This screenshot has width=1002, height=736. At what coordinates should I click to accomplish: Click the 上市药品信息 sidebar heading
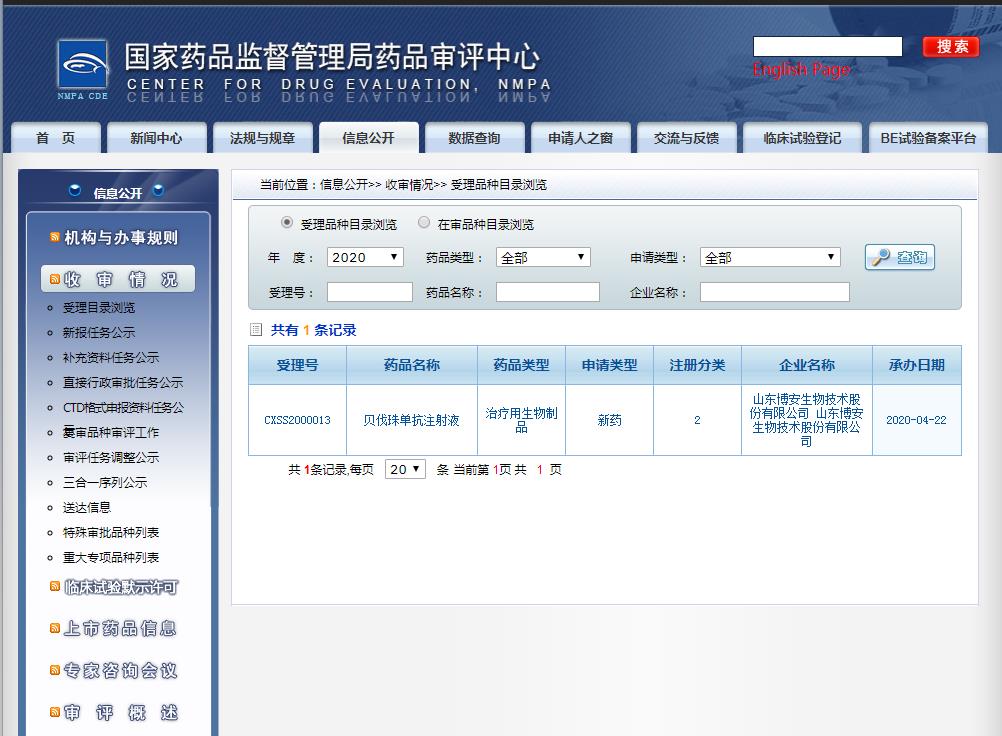click(120, 629)
